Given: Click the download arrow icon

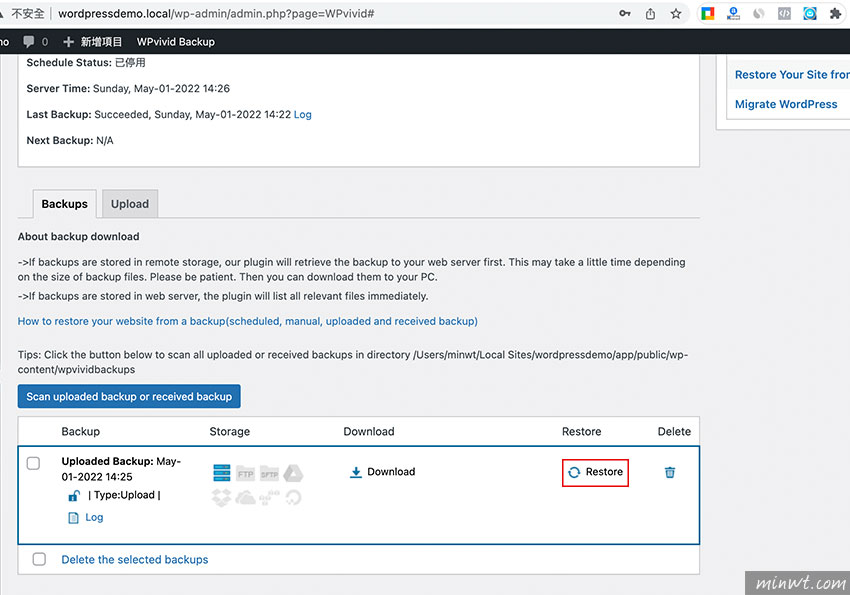Looking at the screenshot, I should click(356, 473).
